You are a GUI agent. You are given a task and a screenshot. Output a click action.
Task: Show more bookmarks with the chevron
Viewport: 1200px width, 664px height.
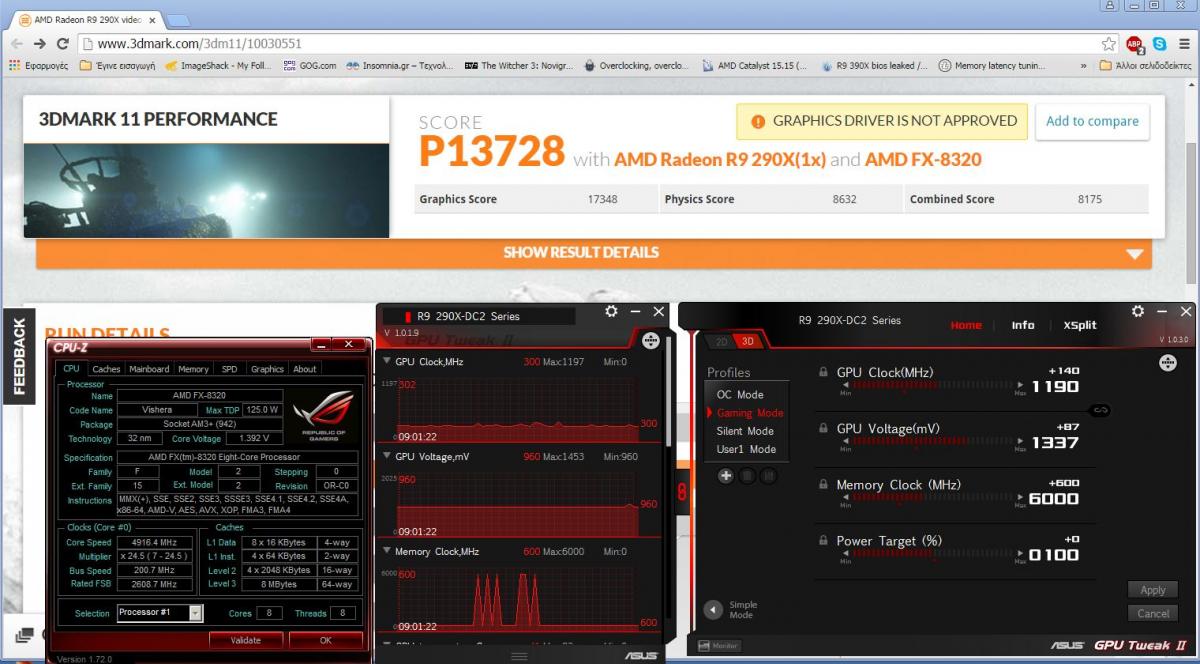pos(1085,66)
